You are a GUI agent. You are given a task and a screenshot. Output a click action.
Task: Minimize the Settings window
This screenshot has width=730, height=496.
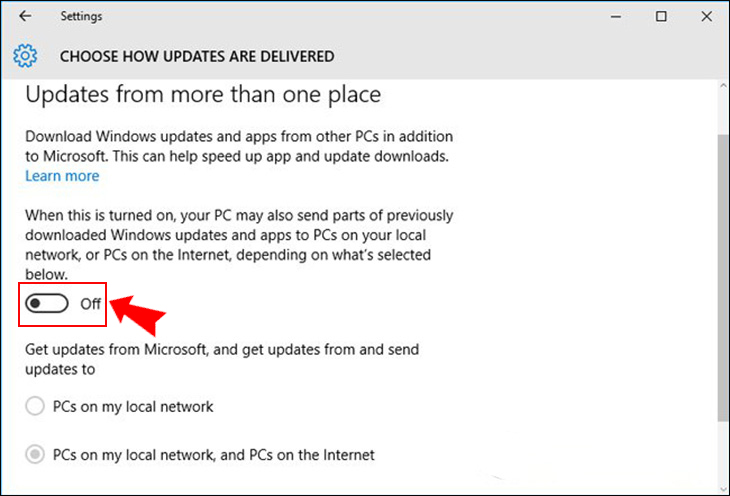click(616, 17)
